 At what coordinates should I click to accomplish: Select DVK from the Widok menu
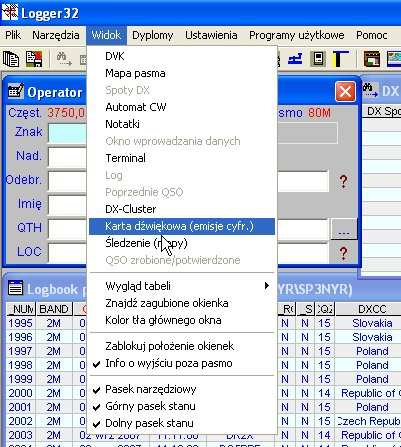tap(182, 56)
